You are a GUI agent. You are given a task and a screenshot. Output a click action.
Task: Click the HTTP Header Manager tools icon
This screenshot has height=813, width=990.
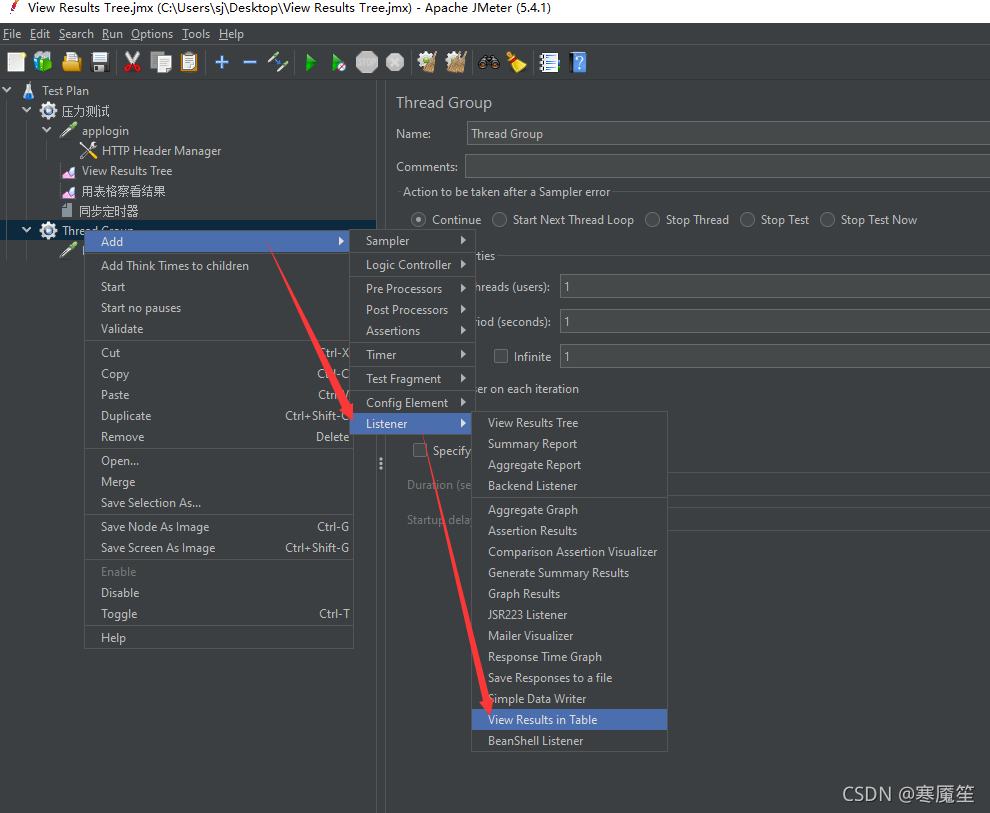point(88,150)
